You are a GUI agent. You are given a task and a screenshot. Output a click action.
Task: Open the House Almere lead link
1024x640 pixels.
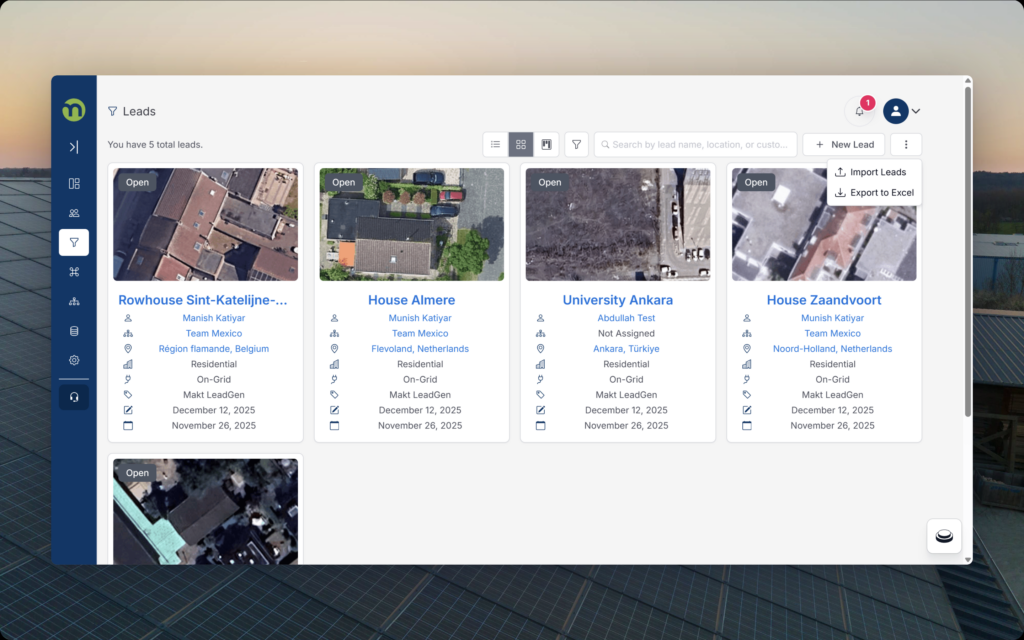click(411, 300)
